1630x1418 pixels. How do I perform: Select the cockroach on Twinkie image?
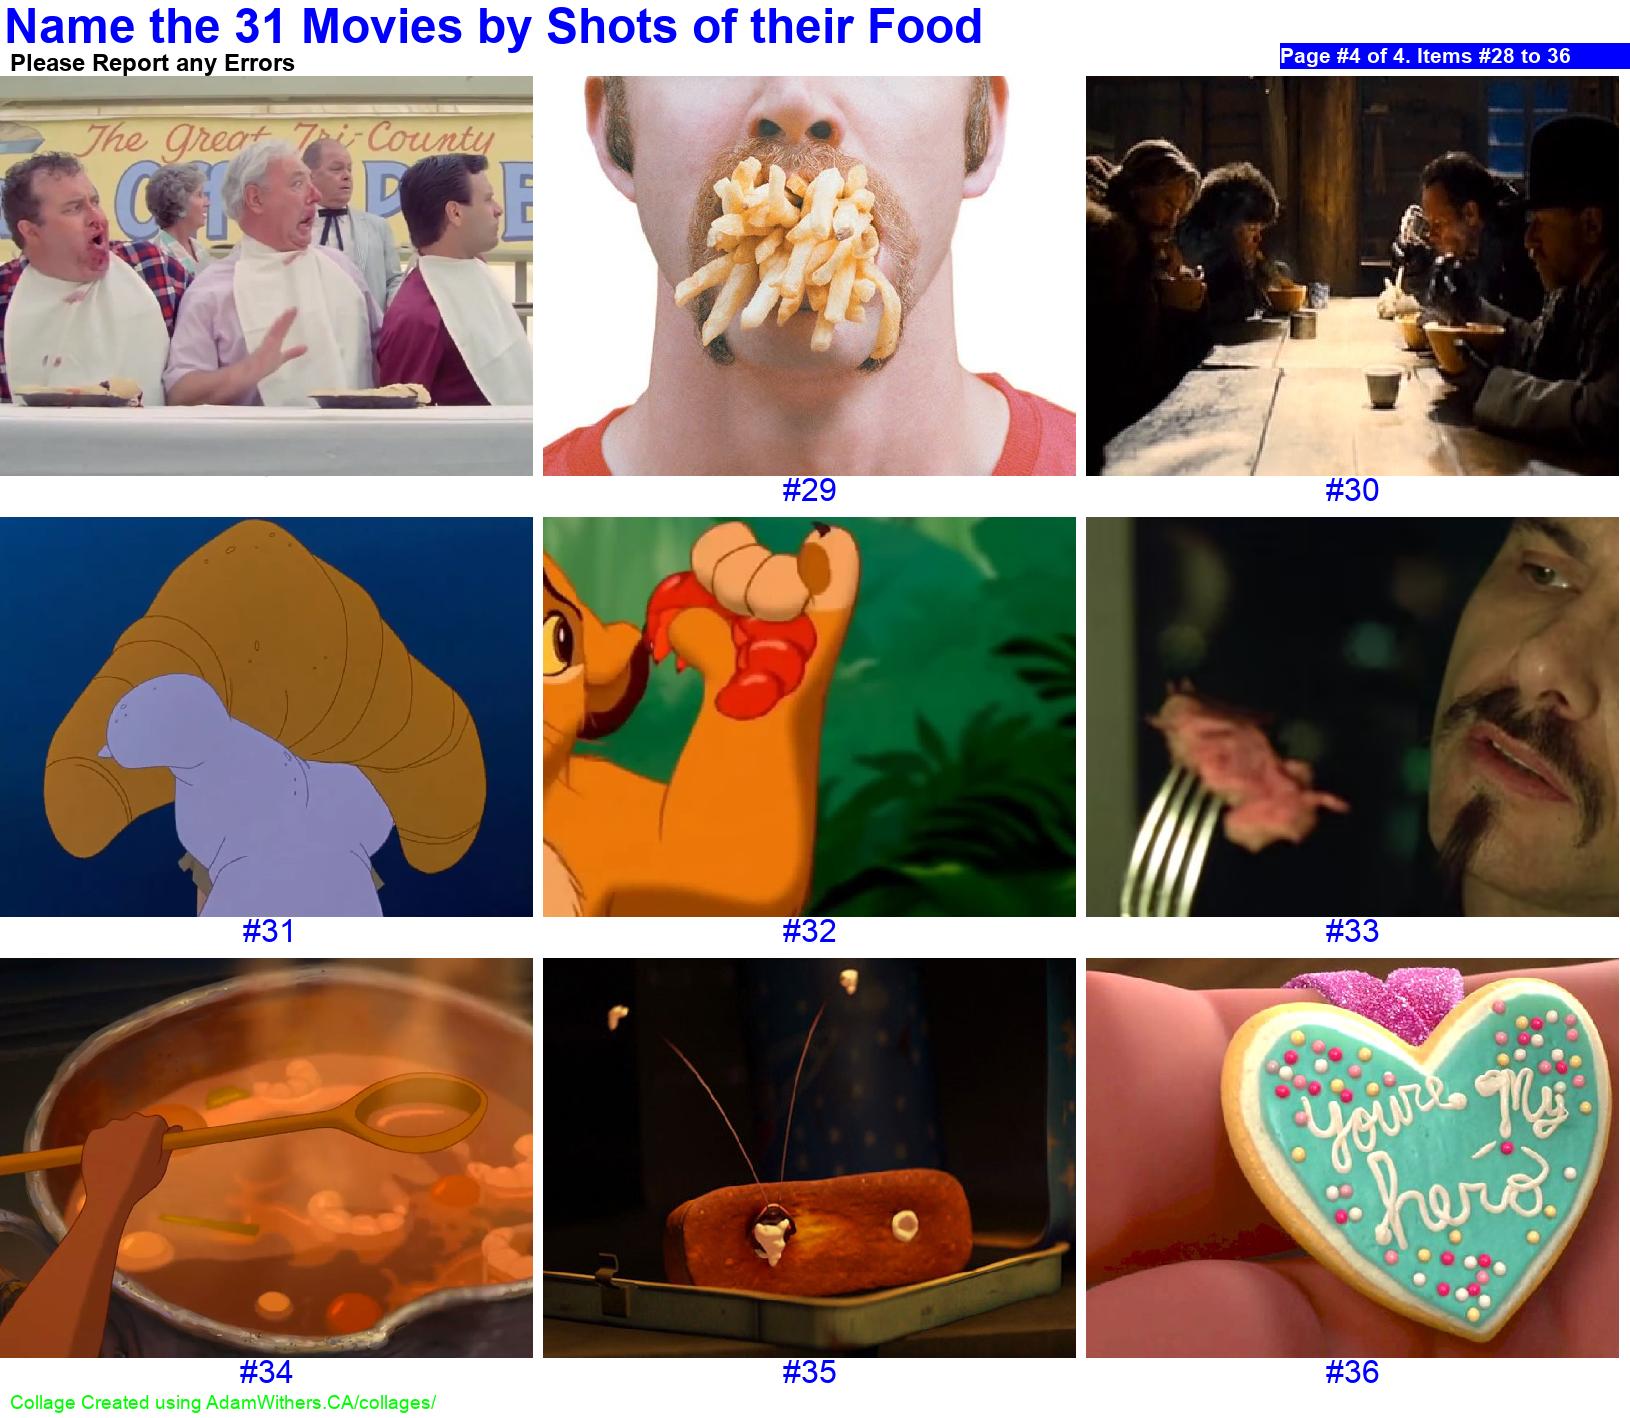[809, 1158]
